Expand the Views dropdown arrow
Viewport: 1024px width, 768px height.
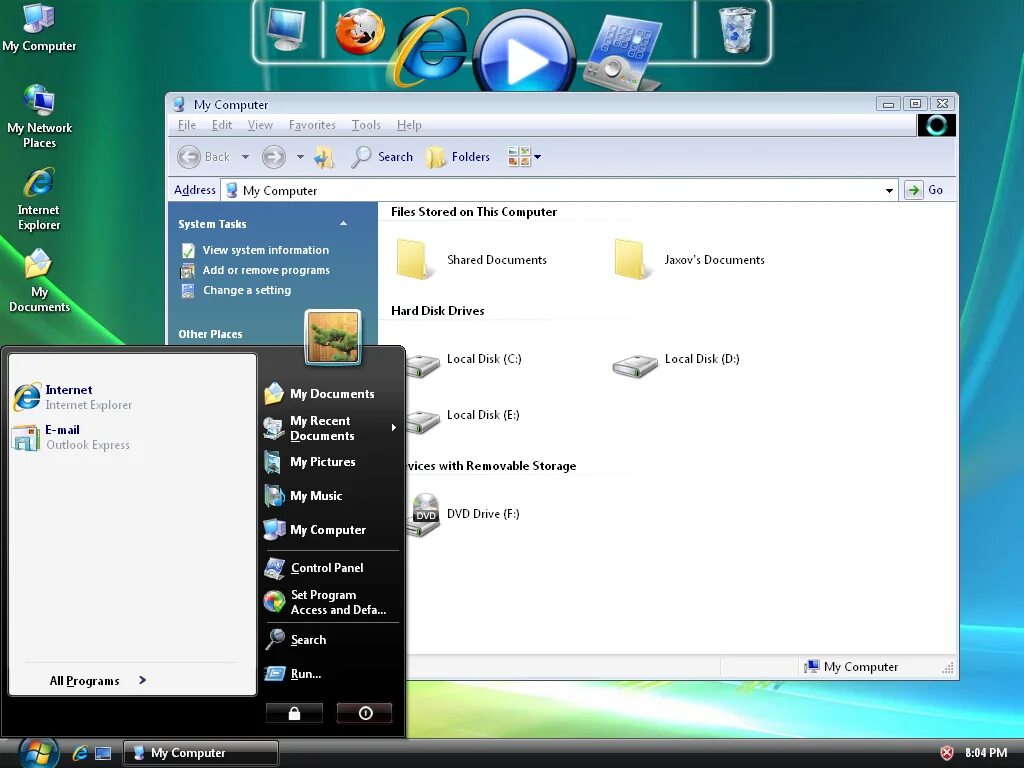[537, 157]
